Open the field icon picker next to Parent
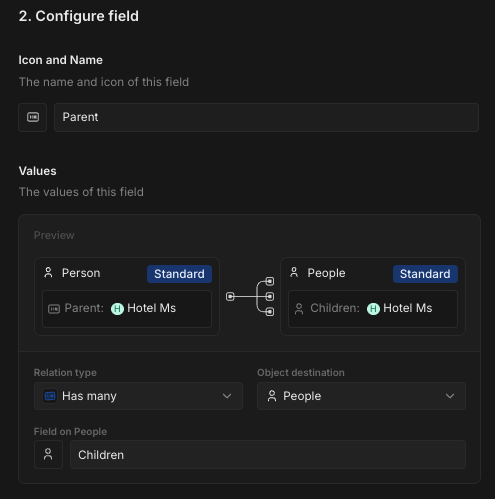Viewport: 495px width, 499px height. click(33, 117)
